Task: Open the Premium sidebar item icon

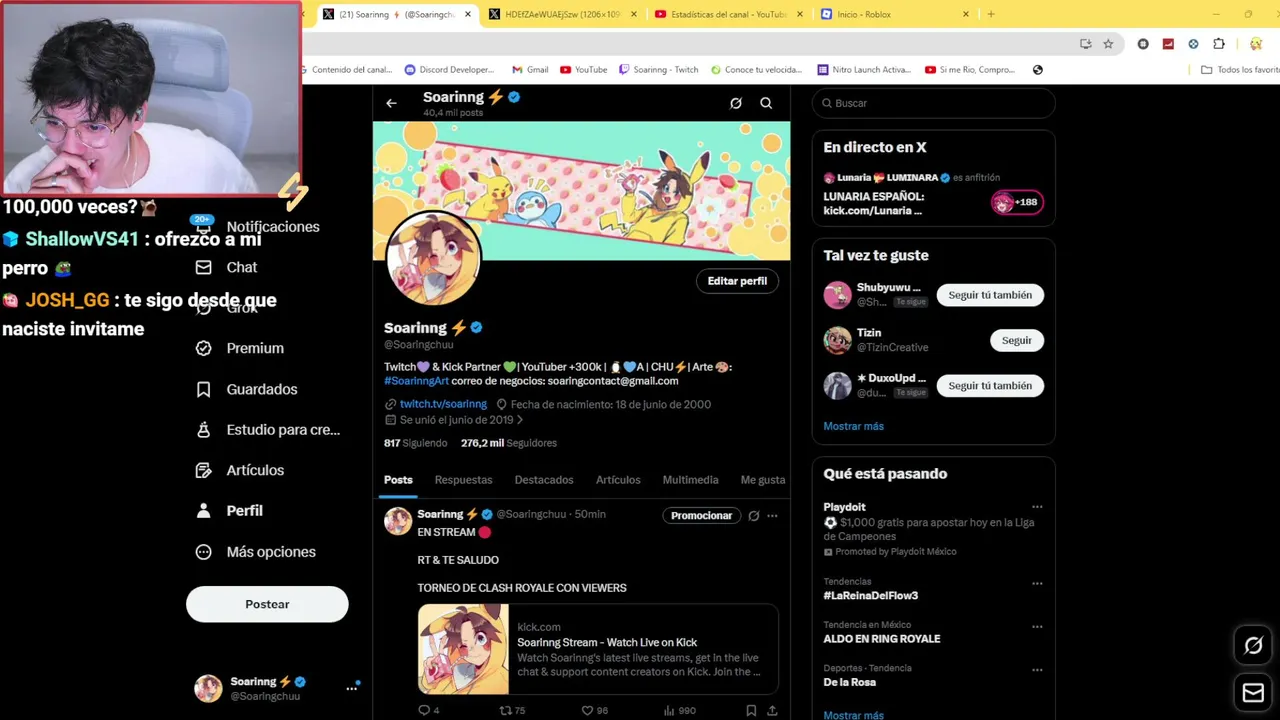Action: [x=204, y=348]
